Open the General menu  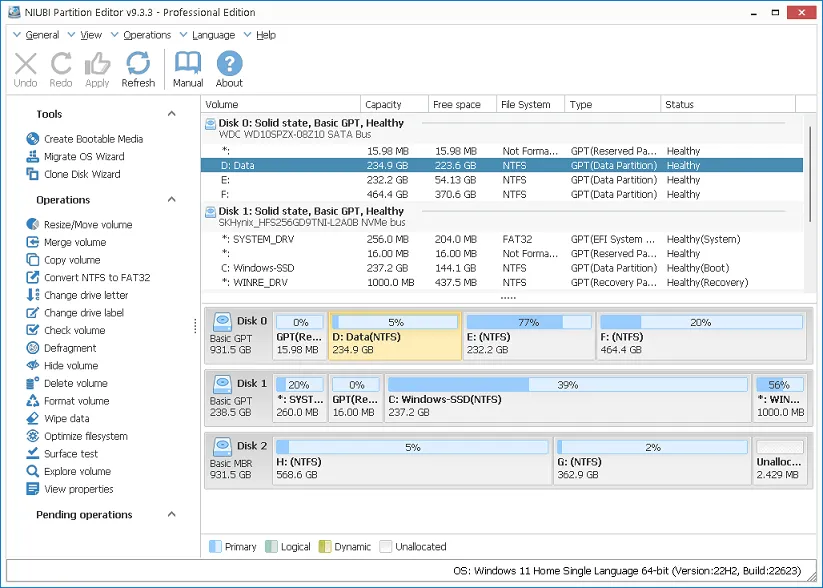tap(42, 35)
